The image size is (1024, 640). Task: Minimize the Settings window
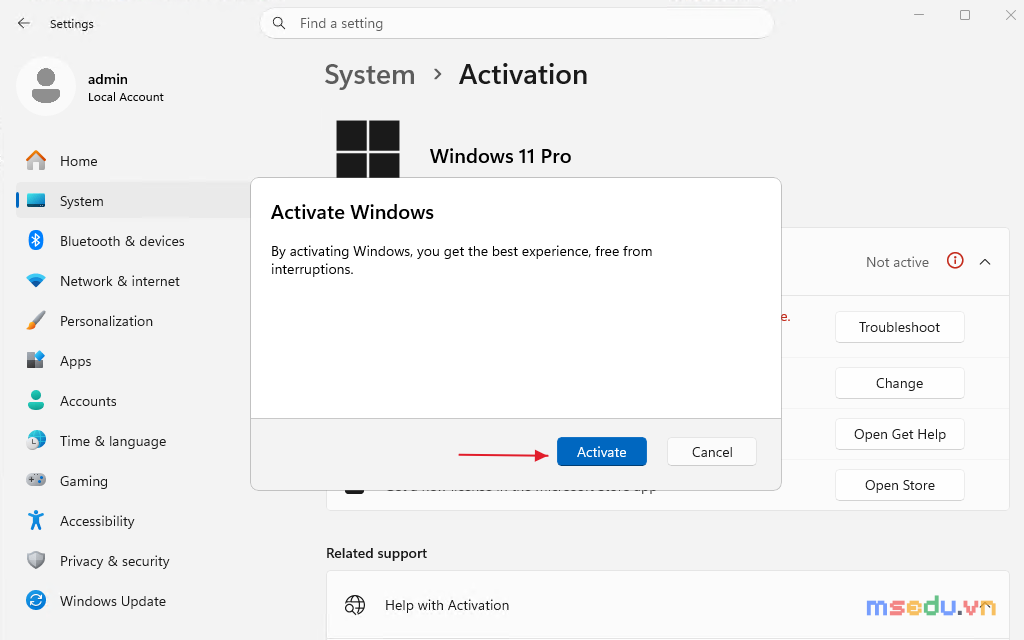919,14
